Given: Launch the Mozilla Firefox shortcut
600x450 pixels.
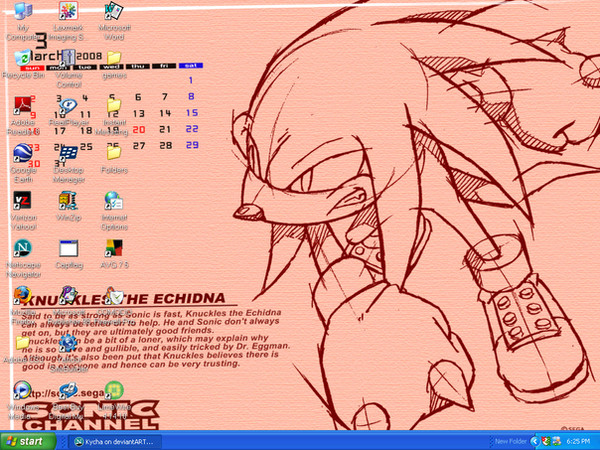Looking at the screenshot, I should pos(23,295).
